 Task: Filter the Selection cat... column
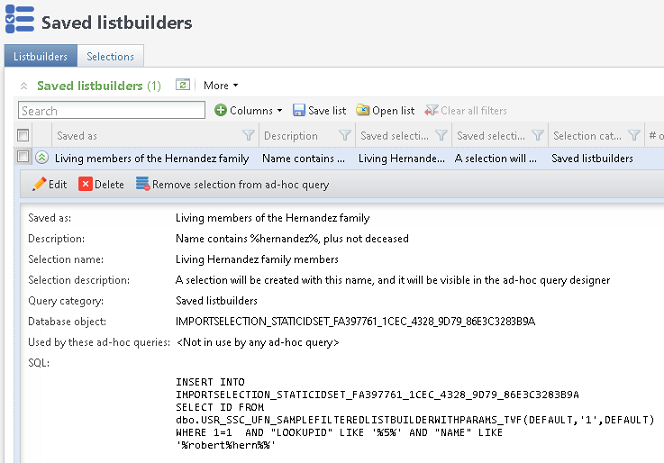[x=634, y=136]
